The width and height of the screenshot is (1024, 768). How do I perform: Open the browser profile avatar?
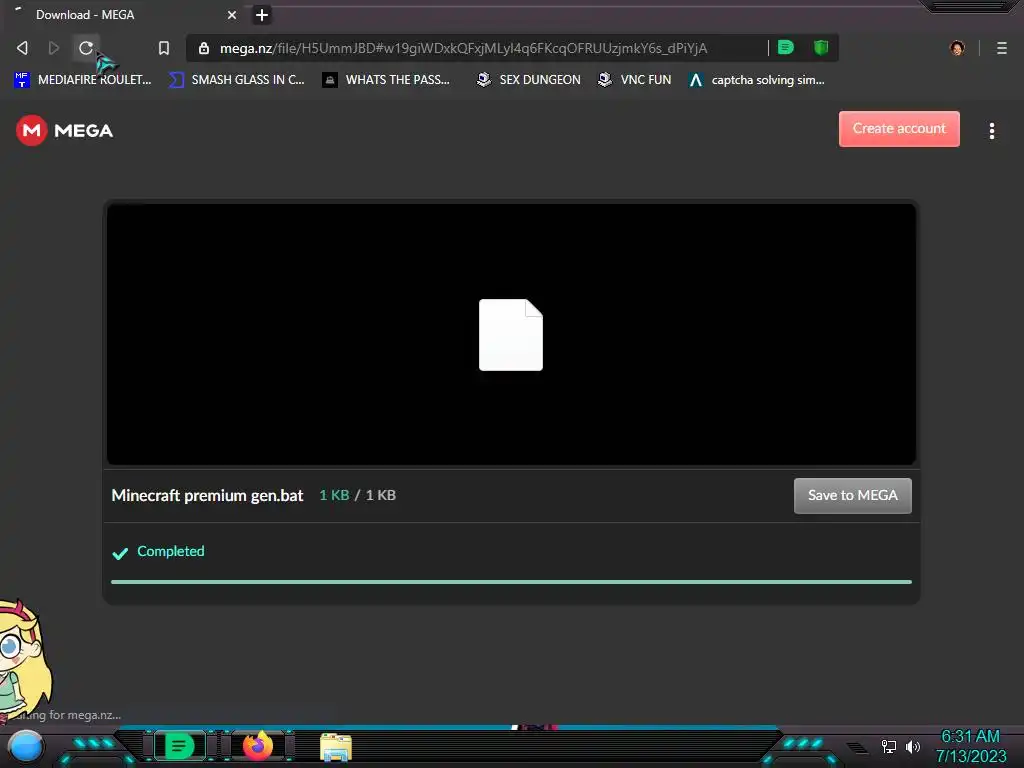pyautogui.click(x=957, y=48)
